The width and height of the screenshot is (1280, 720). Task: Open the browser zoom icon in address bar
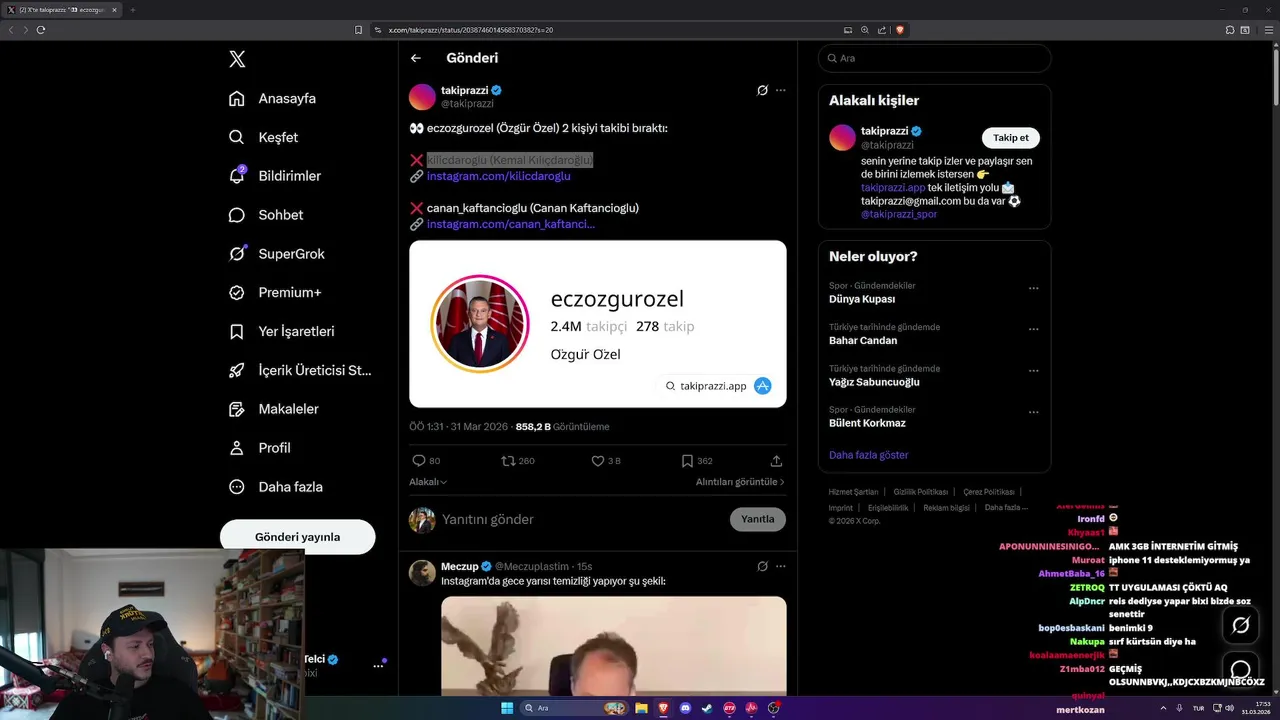coord(865,30)
